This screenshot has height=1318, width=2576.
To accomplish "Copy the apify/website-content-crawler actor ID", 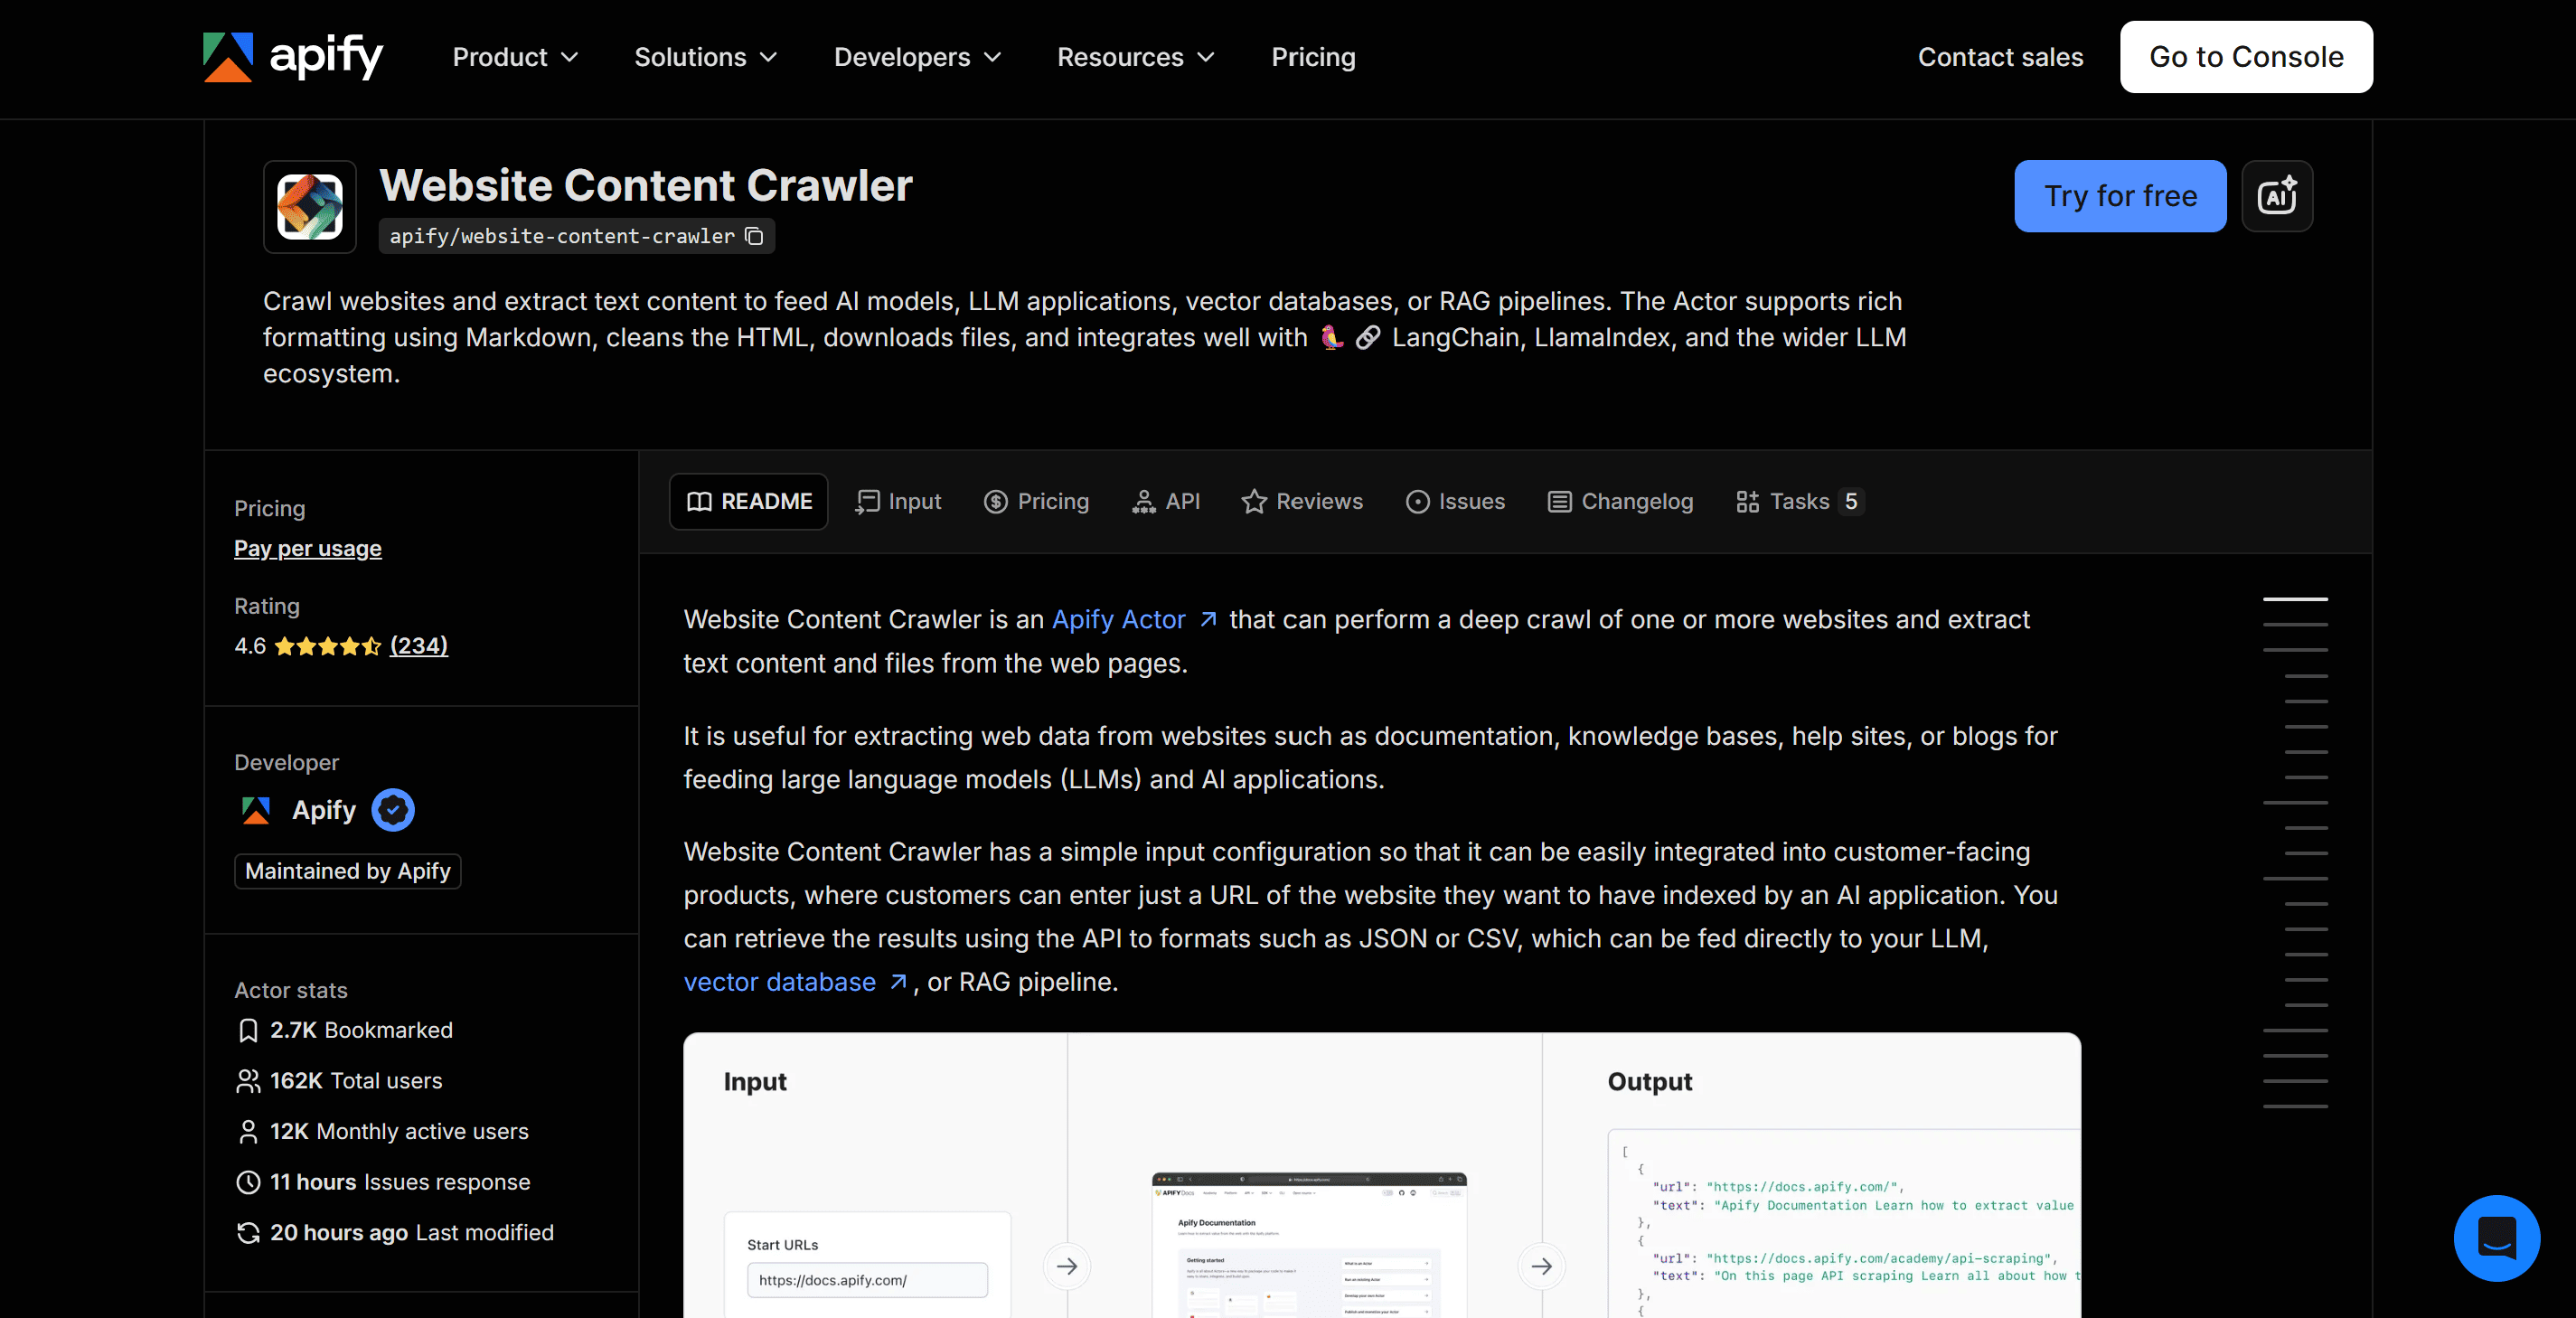I will [754, 236].
